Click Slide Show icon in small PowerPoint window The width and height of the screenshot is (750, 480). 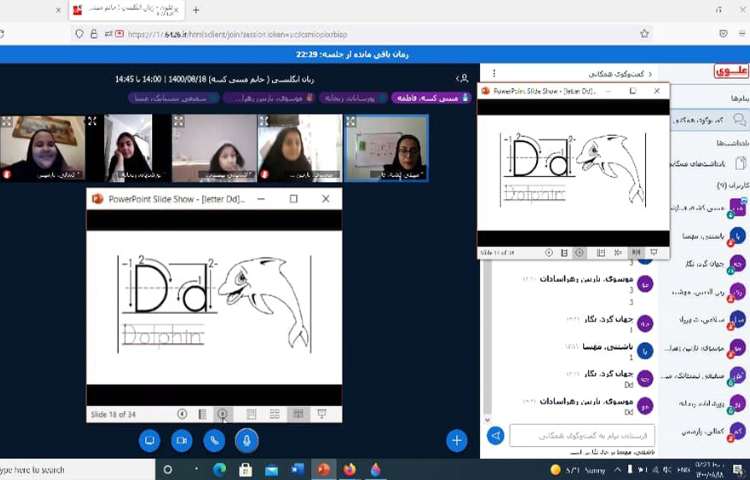[654, 252]
